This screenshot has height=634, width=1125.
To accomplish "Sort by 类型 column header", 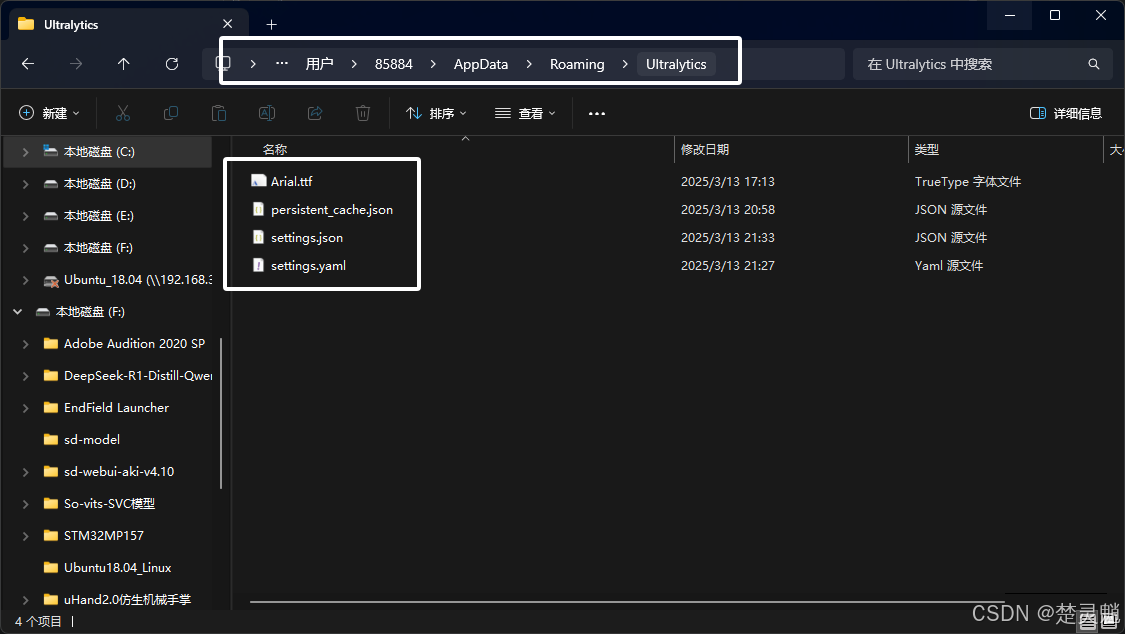I will (926, 149).
